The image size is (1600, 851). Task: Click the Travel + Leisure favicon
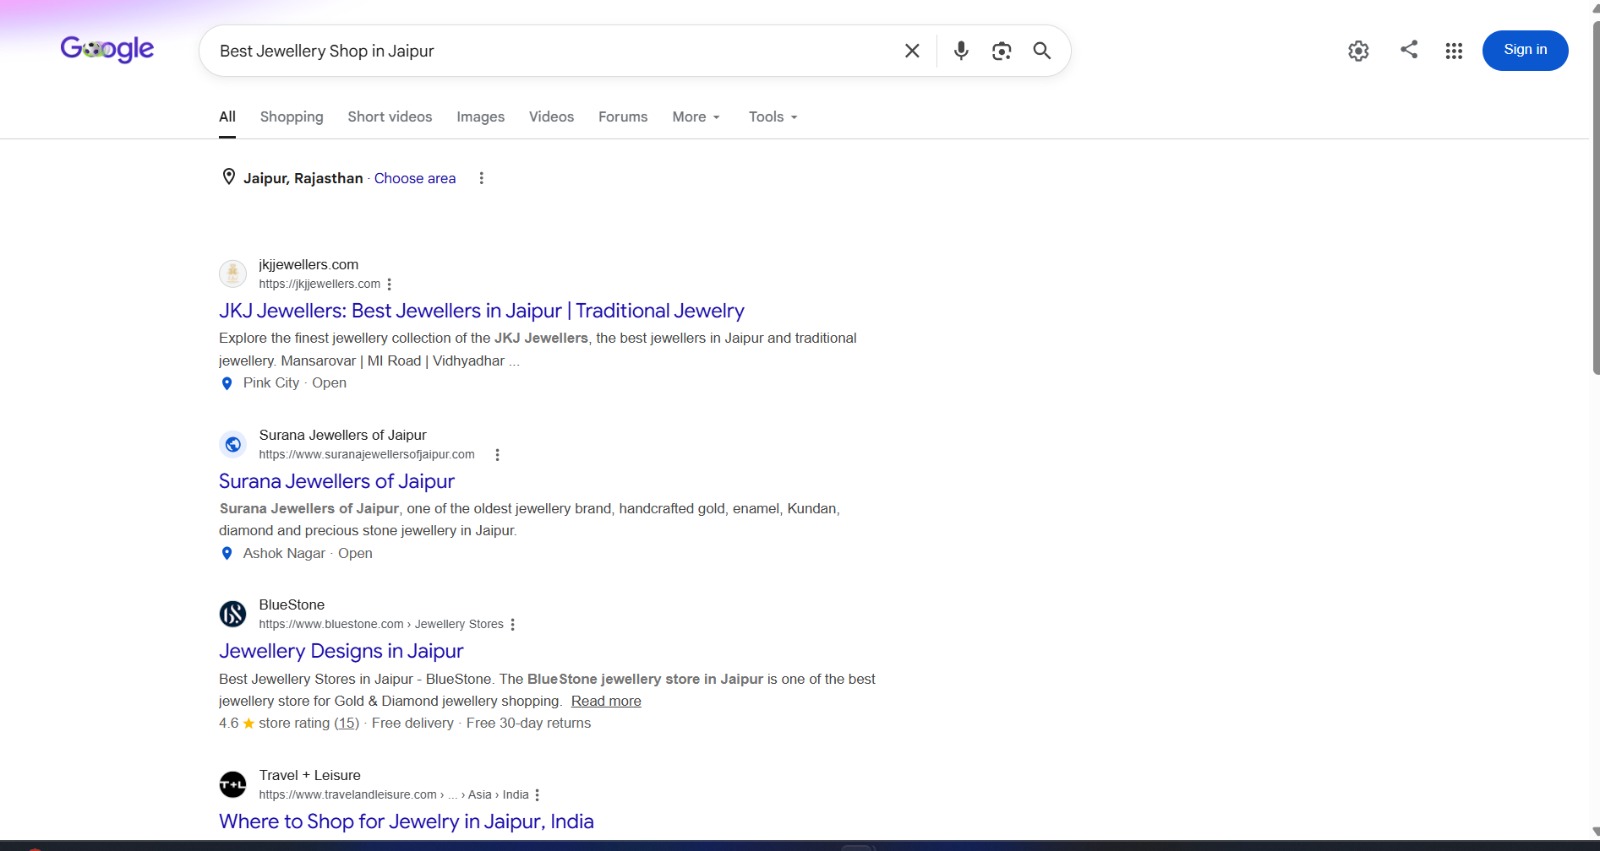tap(233, 784)
